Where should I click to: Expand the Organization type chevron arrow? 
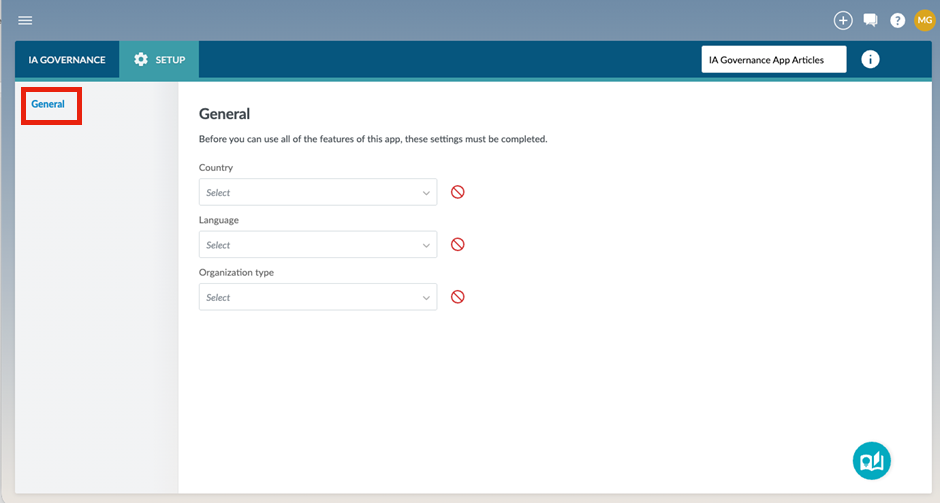(426, 298)
